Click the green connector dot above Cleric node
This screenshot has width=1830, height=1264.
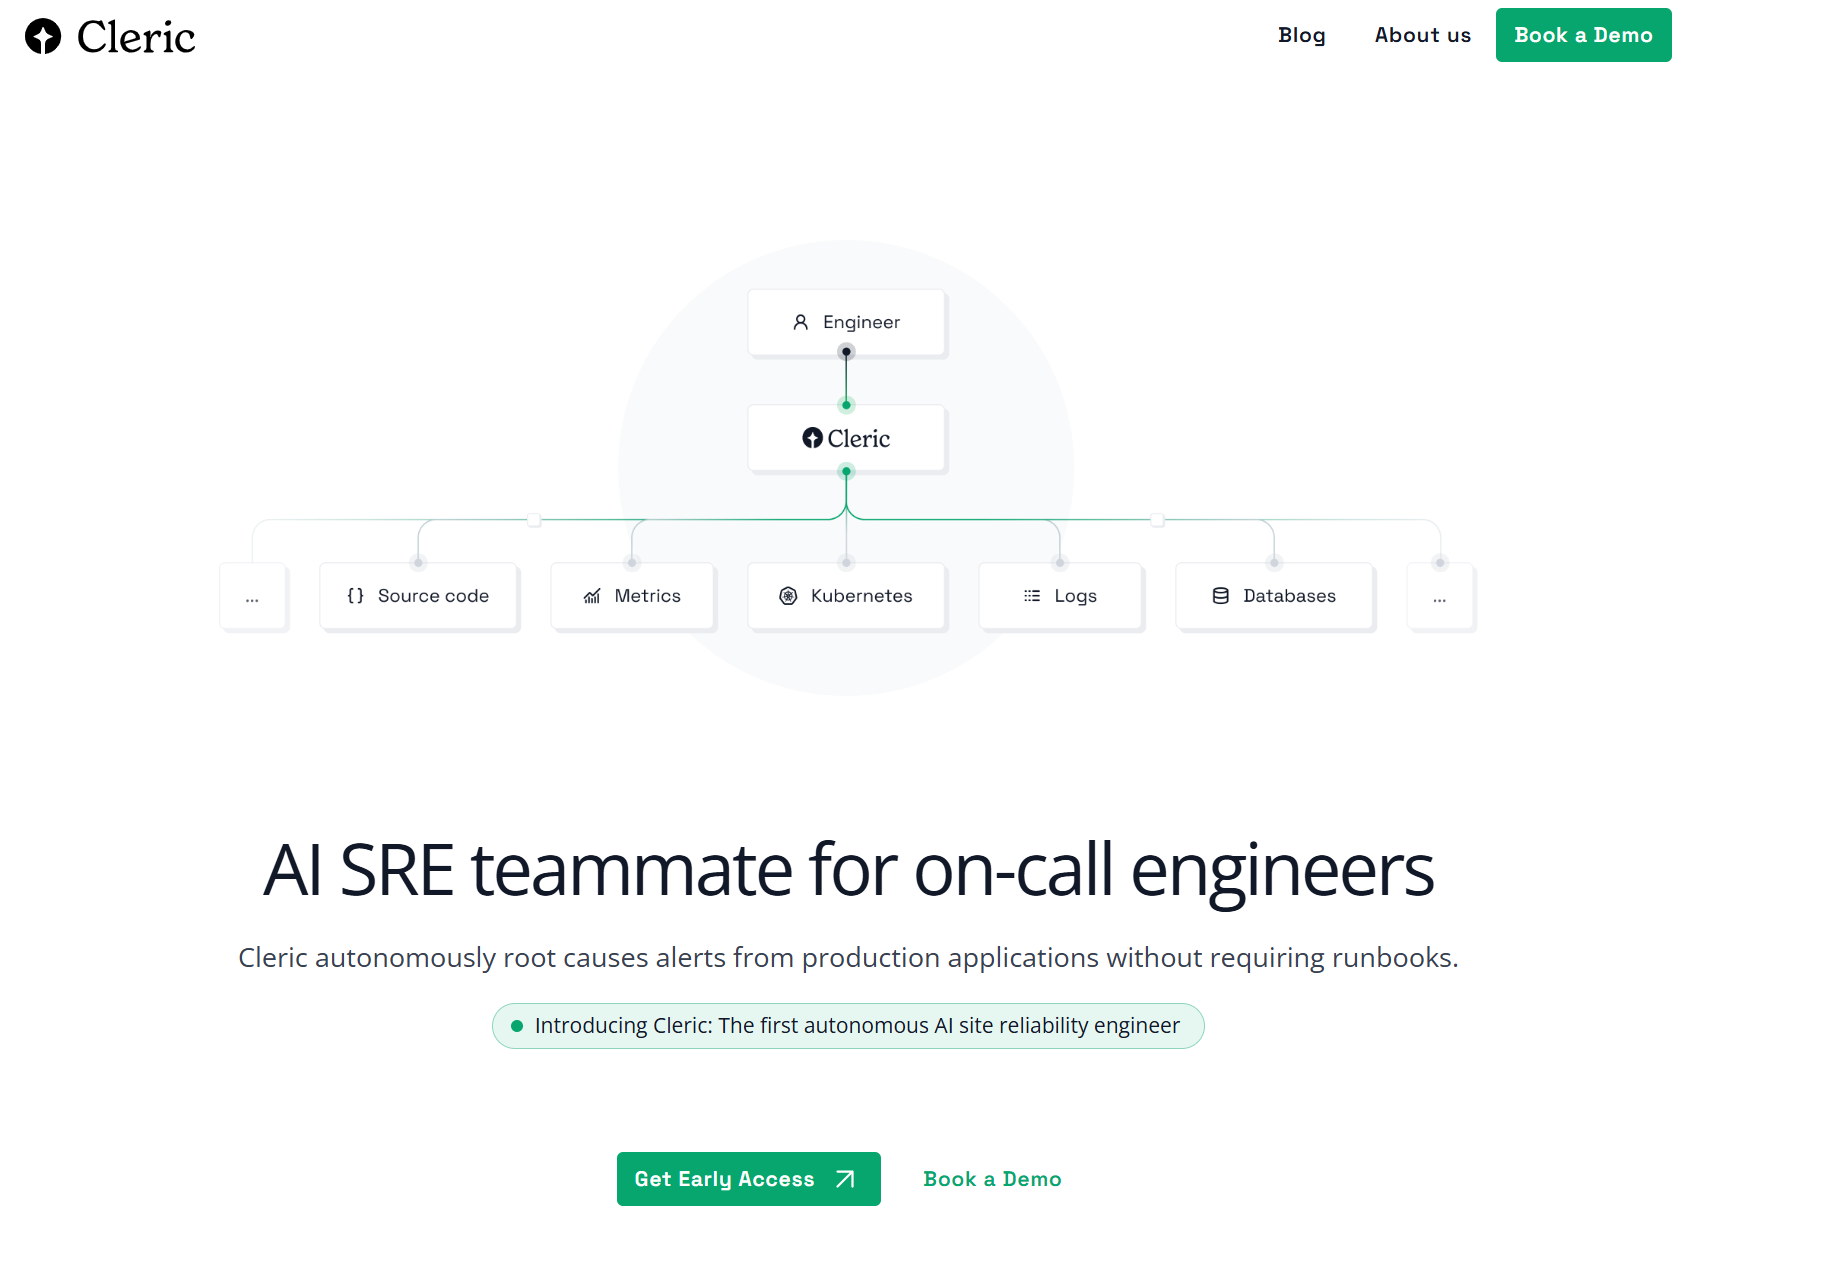[846, 405]
